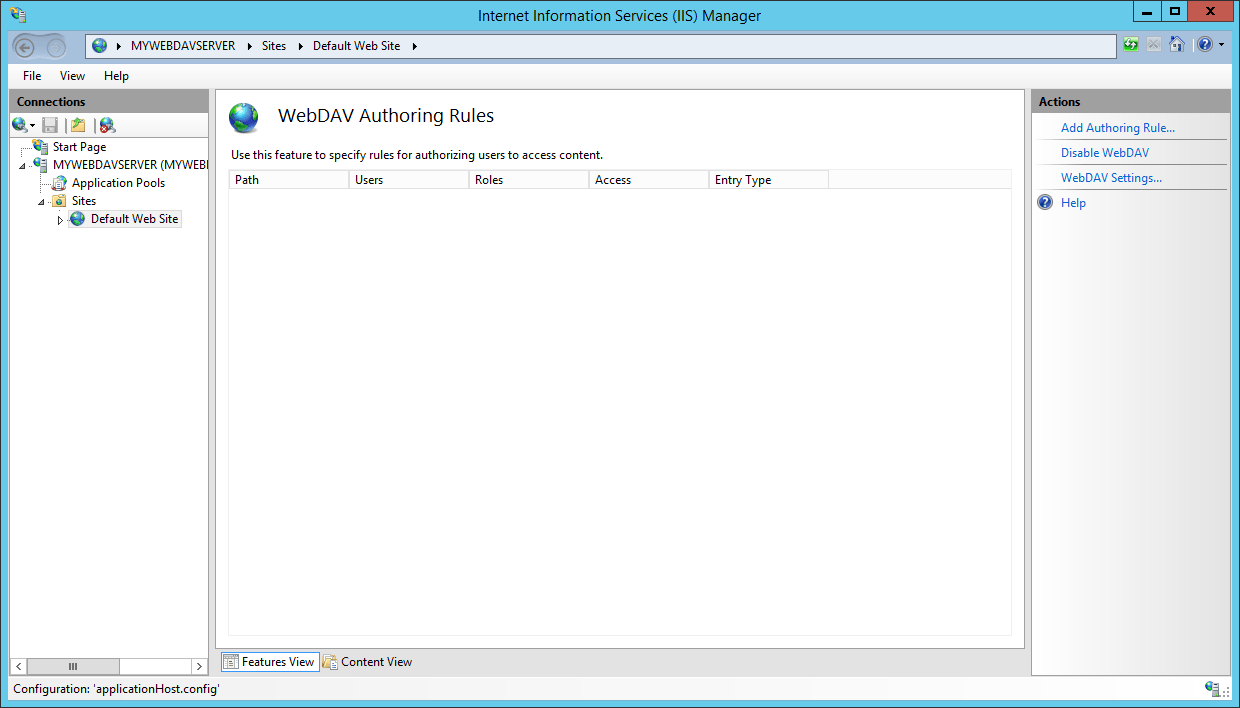The width and height of the screenshot is (1240, 708).
Task: Click the Connections horizontal scrollbar thumb
Action: click(73, 666)
